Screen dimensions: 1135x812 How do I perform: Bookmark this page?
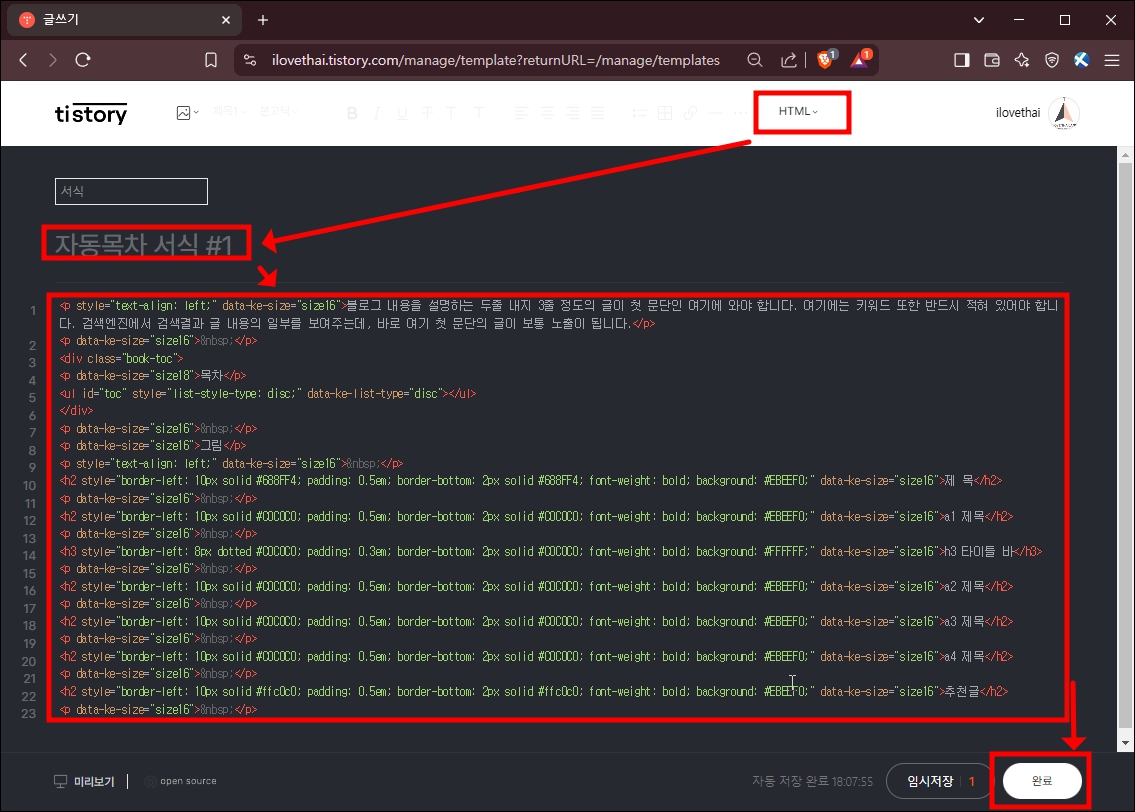211,60
